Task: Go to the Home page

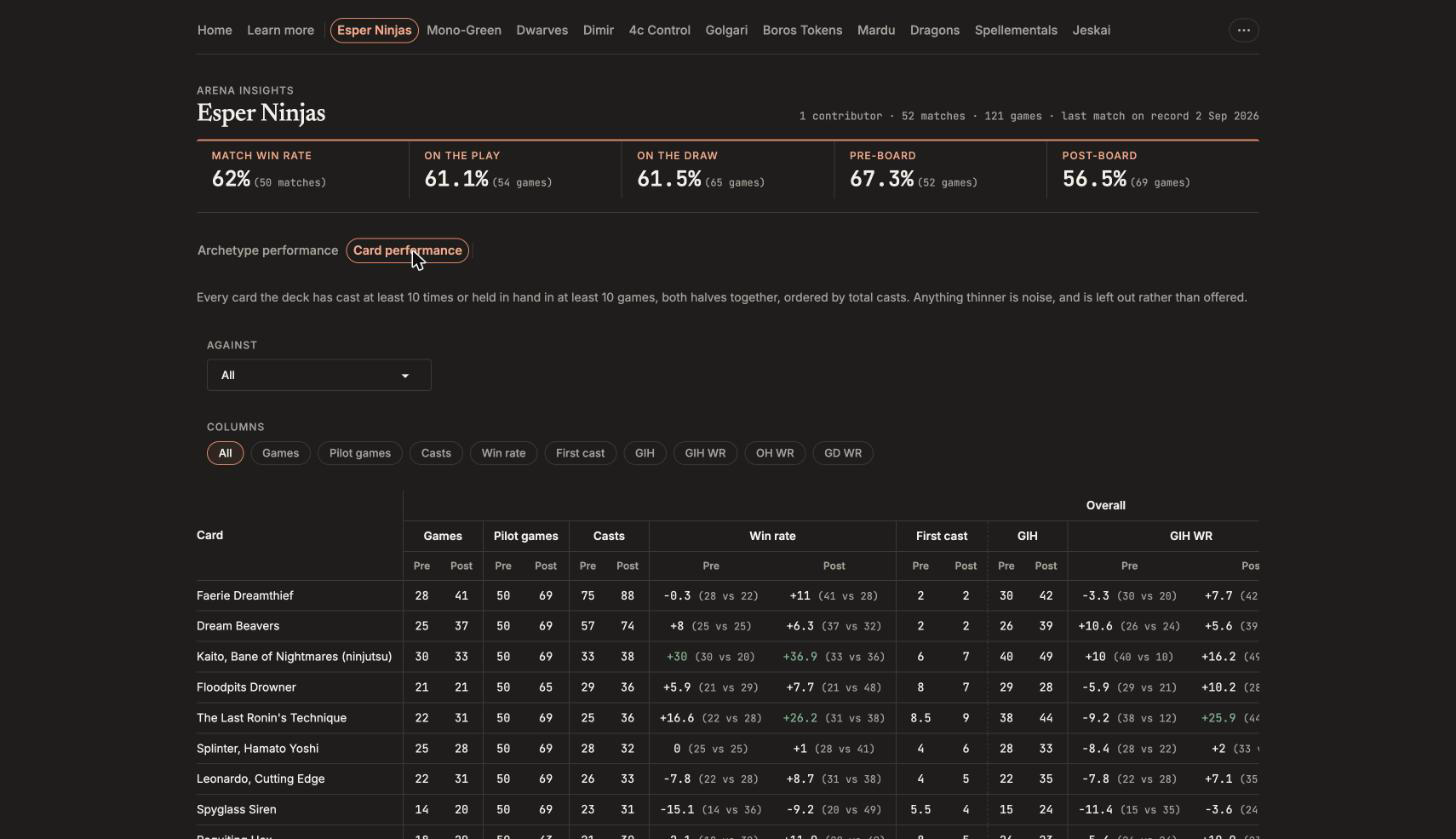Action: (x=215, y=30)
